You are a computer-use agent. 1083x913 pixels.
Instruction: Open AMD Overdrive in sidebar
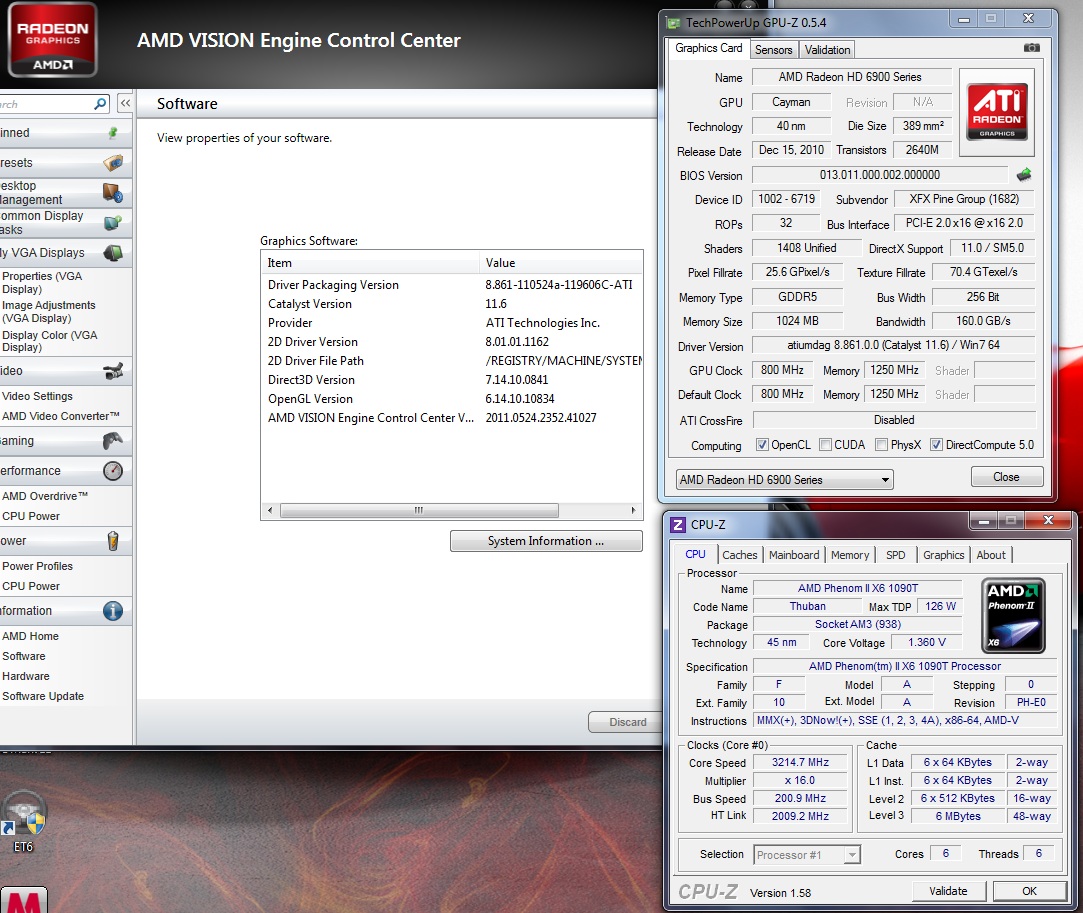tap(45, 496)
